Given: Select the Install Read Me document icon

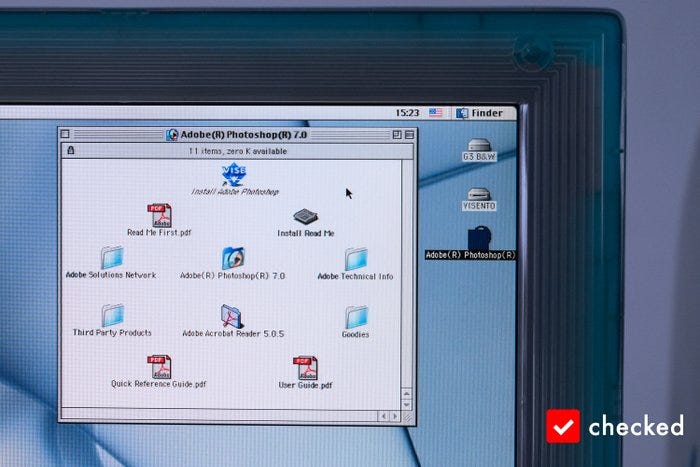Looking at the screenshot, I should 306,217.
